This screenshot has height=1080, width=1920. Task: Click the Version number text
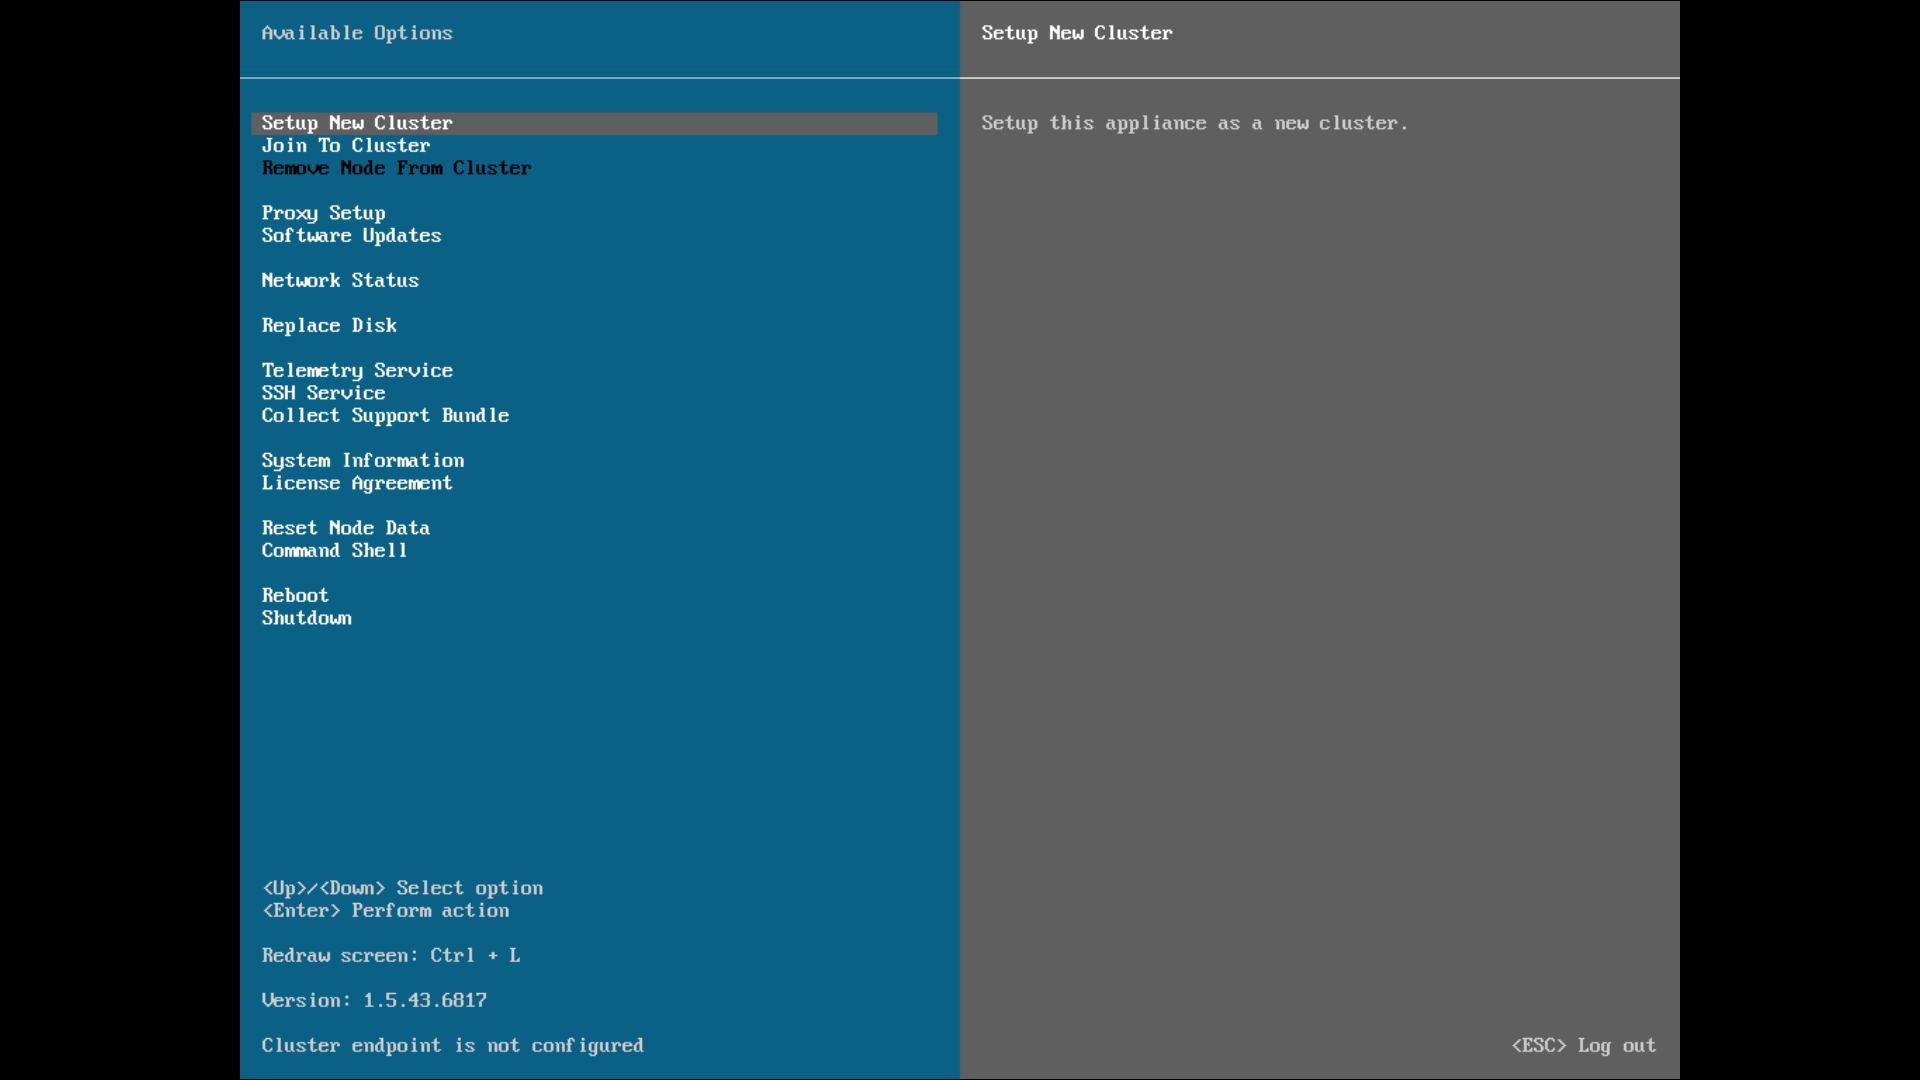pos(374,1001)
